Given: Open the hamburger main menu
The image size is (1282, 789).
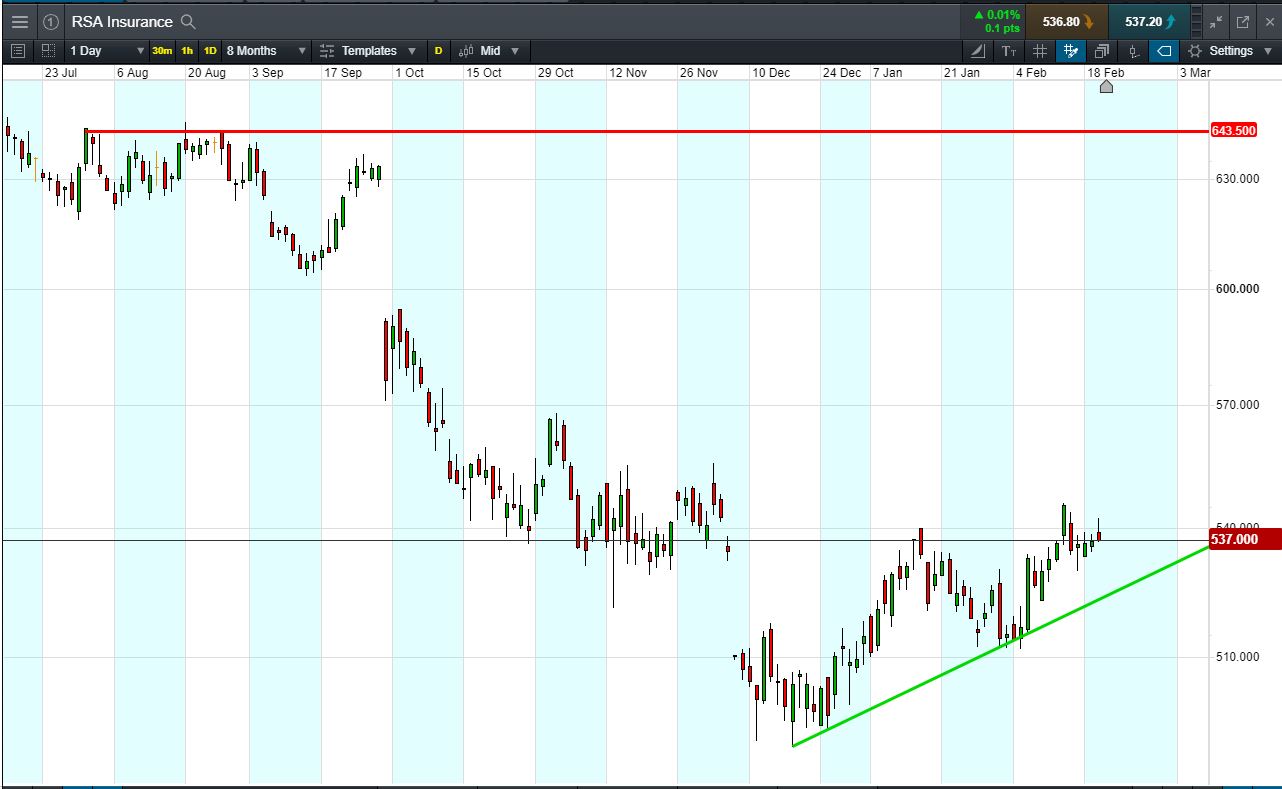Looking at the screenshot, I should pyautogui.click(x=20, y=21).
